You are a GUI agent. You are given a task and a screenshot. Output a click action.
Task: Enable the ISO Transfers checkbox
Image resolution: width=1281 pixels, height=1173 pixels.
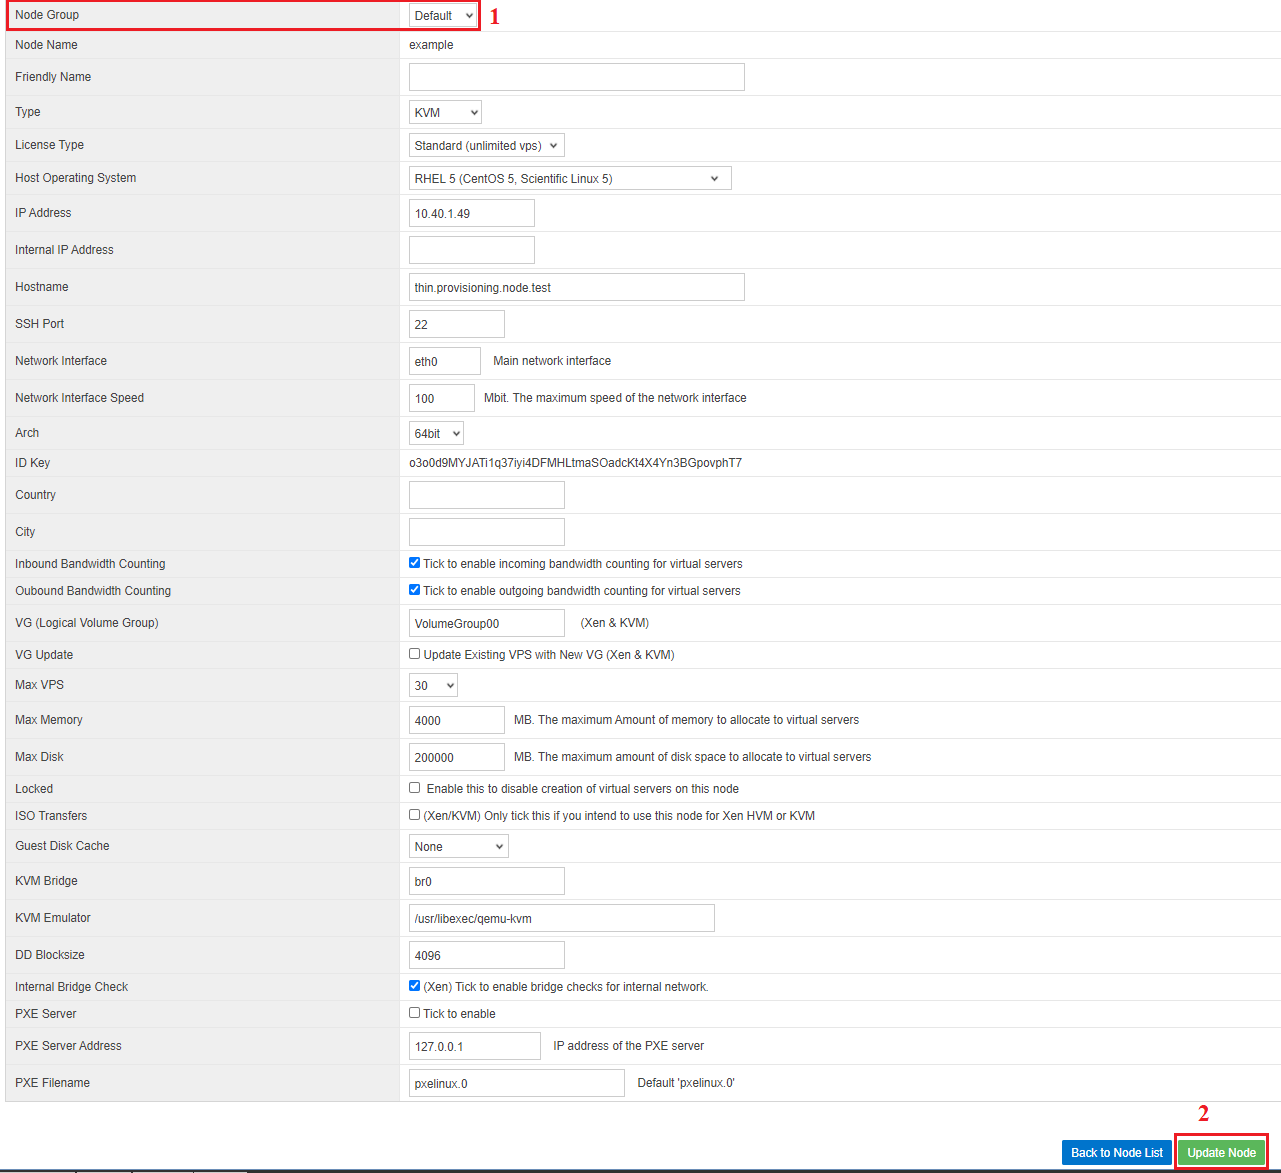(x=415, y=815)
